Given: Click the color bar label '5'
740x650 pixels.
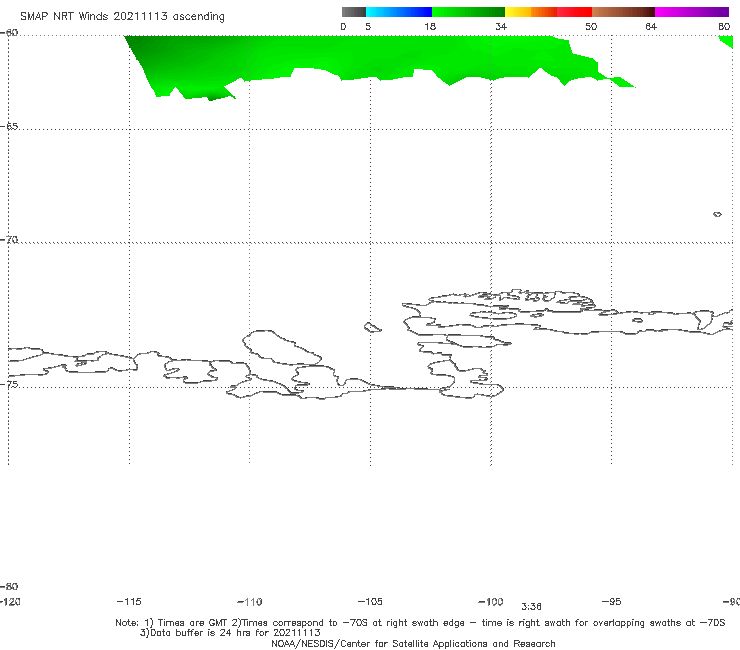Looking at the screenshot, I should tap(368, 26).
